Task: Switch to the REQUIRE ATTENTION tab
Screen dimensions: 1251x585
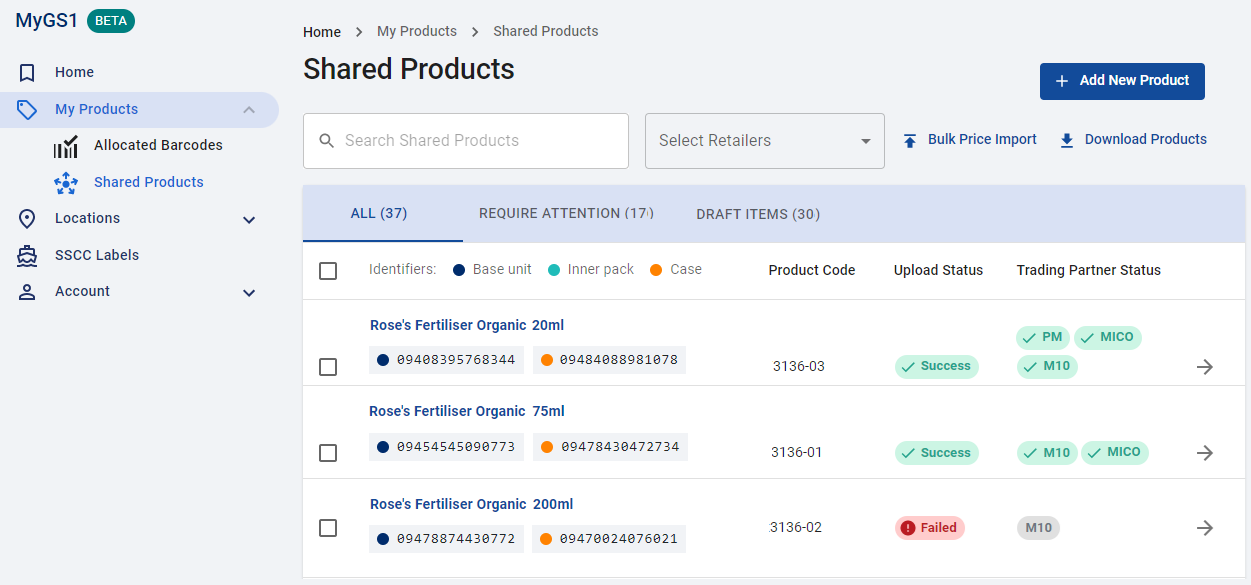Action: tap(566, 213)
